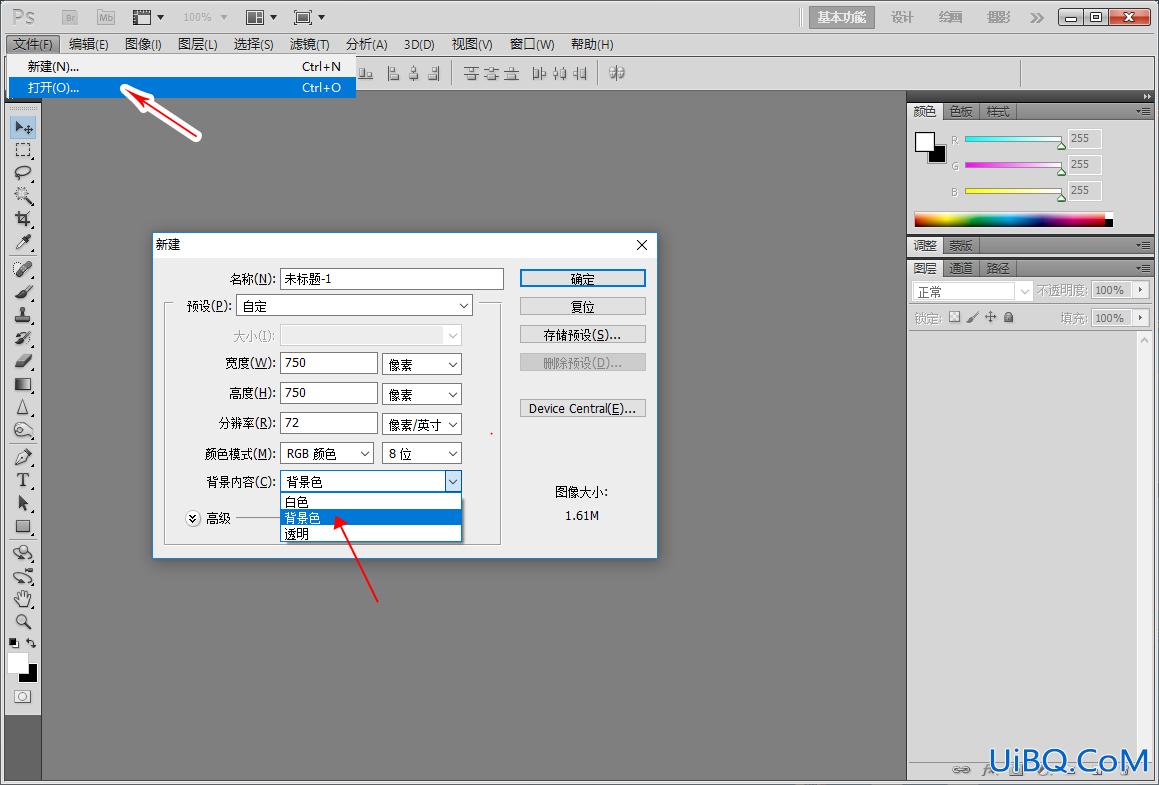The width and height of the screenshot is (1159, 785).
Task: Select the Zoom tool
Action: 23,622
